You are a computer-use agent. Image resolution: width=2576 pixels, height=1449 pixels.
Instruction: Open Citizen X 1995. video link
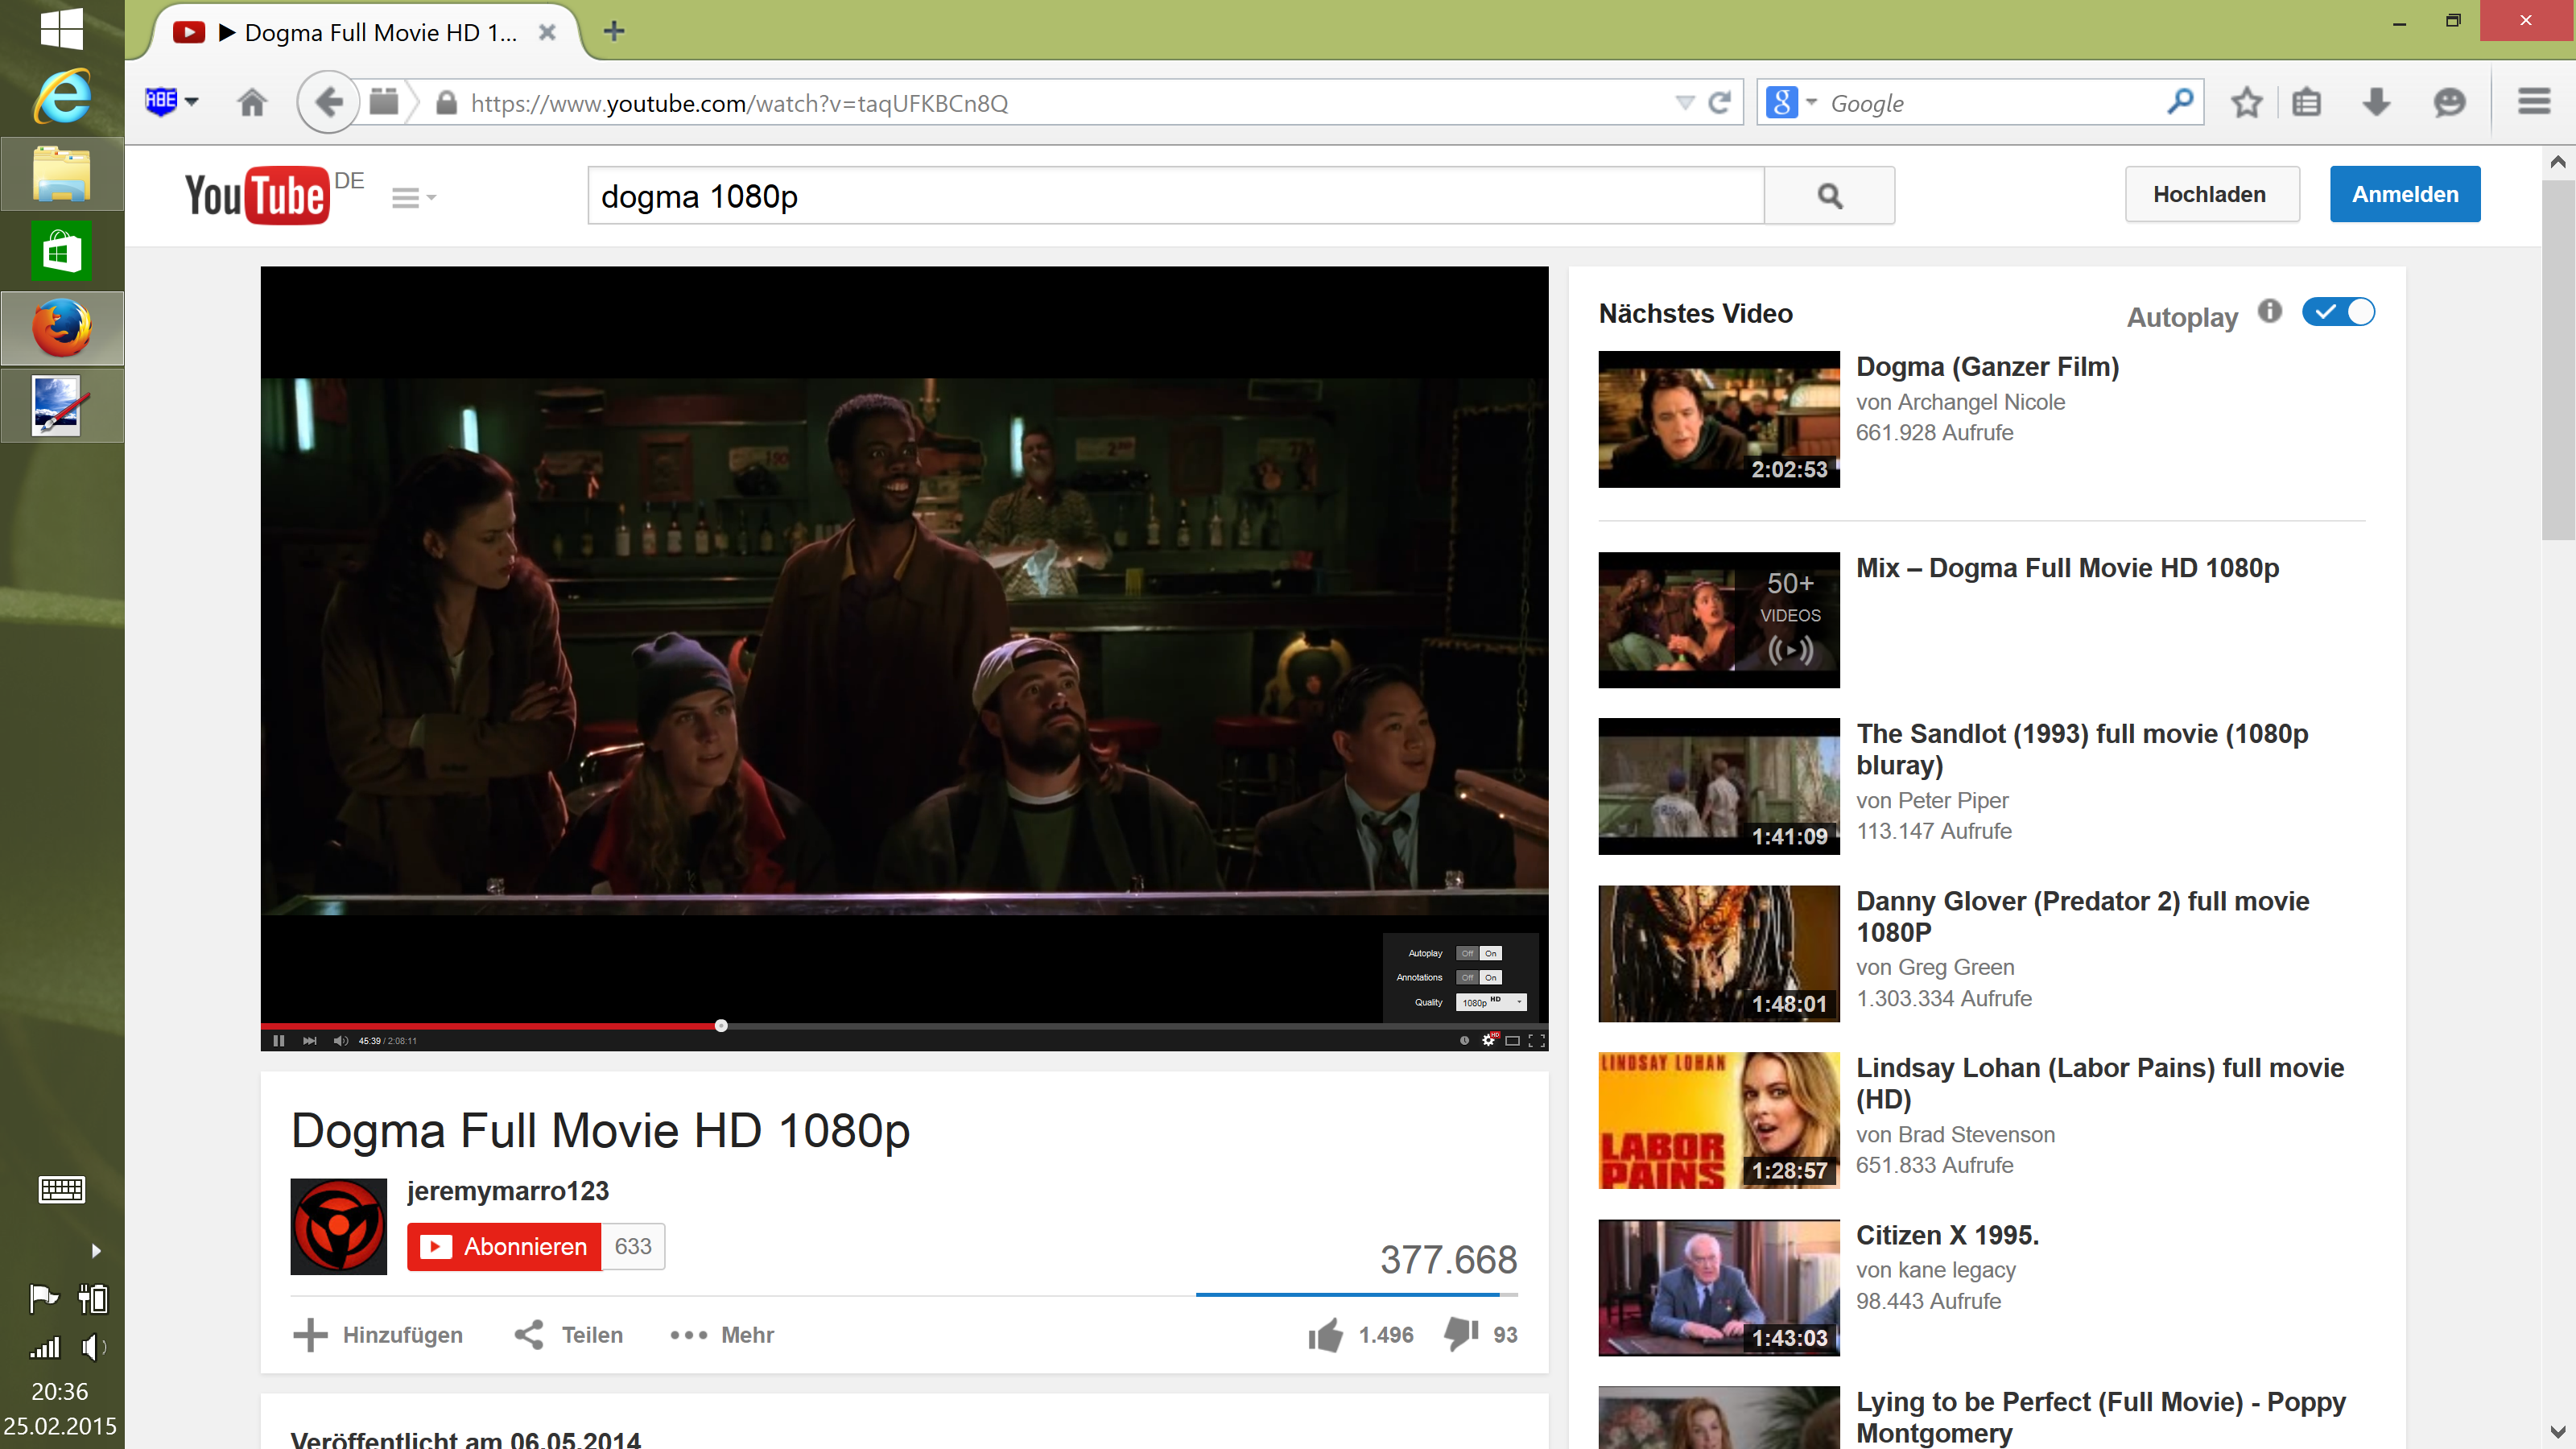1947,1235
